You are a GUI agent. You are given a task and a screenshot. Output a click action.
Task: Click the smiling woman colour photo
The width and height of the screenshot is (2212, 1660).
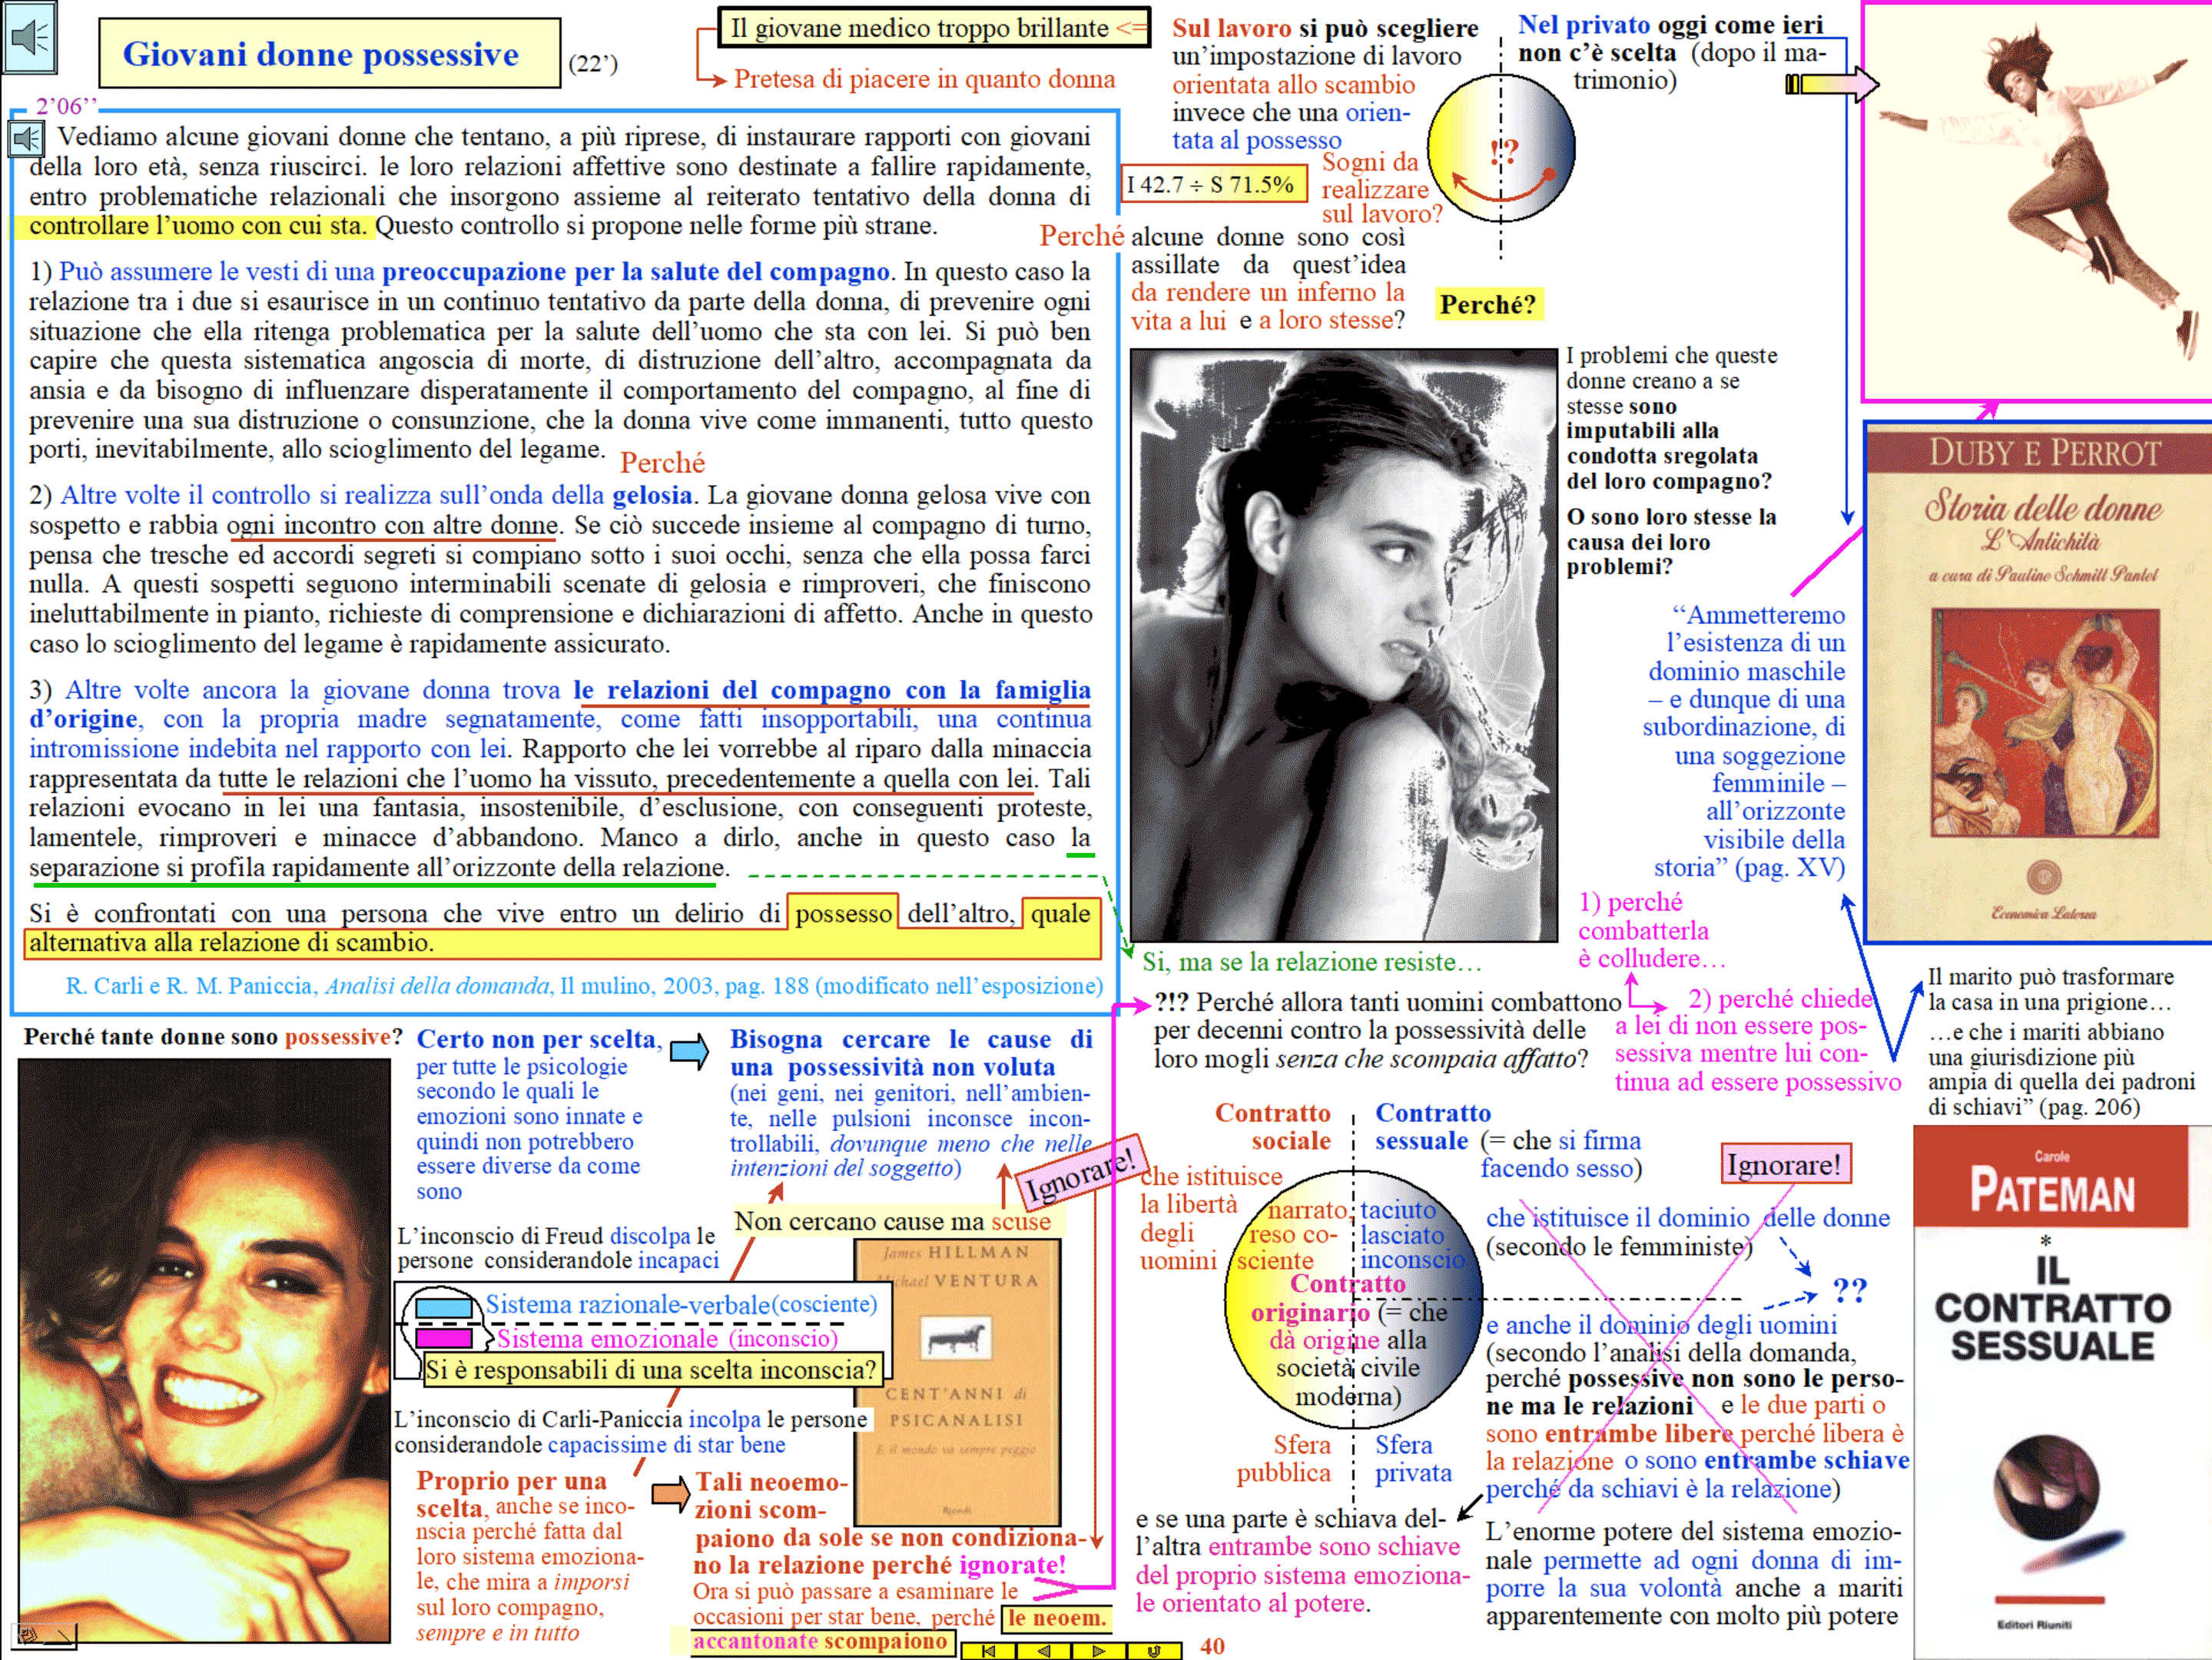coord(204,1351)
